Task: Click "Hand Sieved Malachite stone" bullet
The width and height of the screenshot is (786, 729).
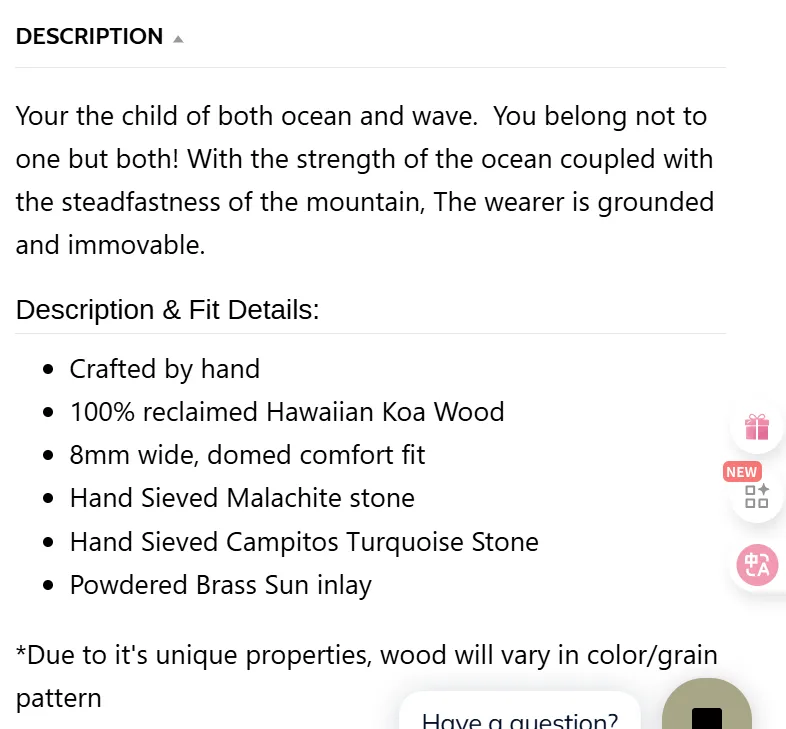Action: 242,498
